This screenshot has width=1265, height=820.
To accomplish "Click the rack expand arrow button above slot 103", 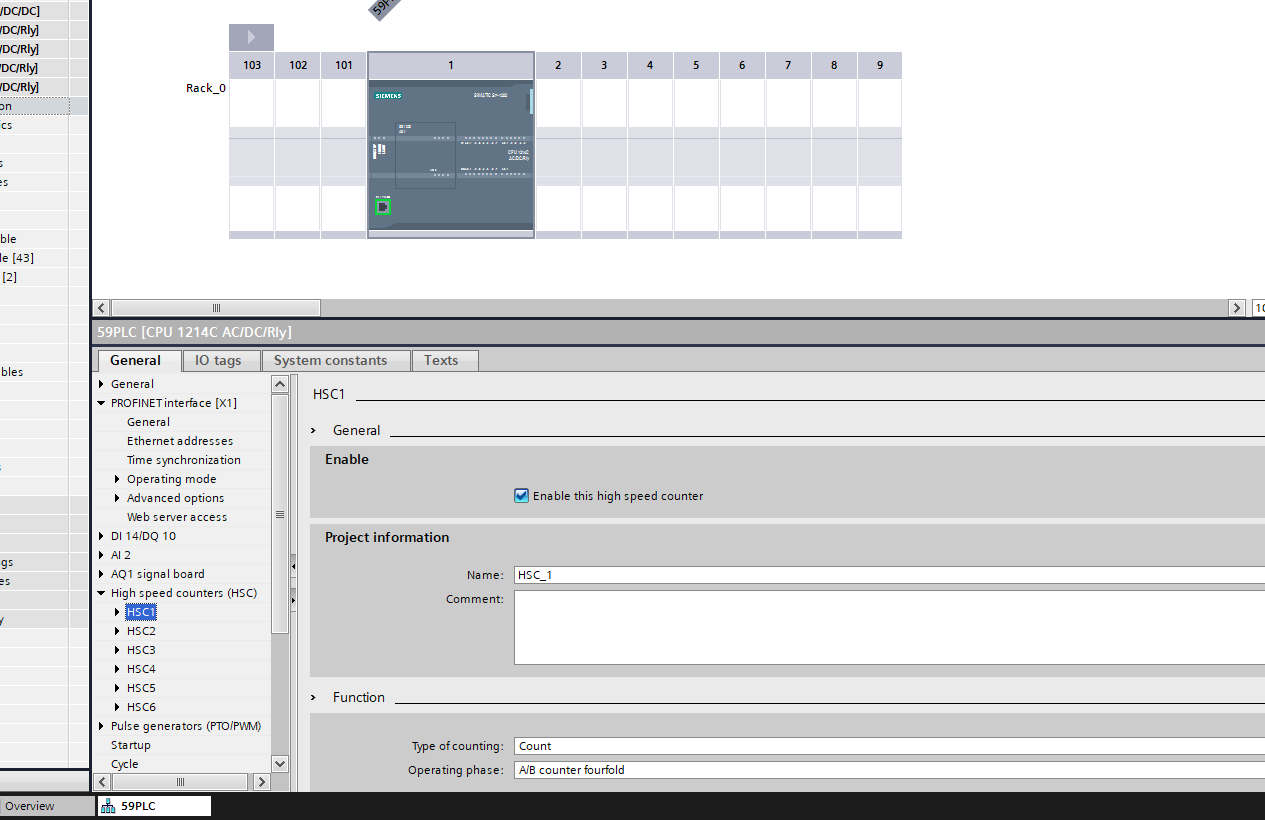I will click(251, 38).
